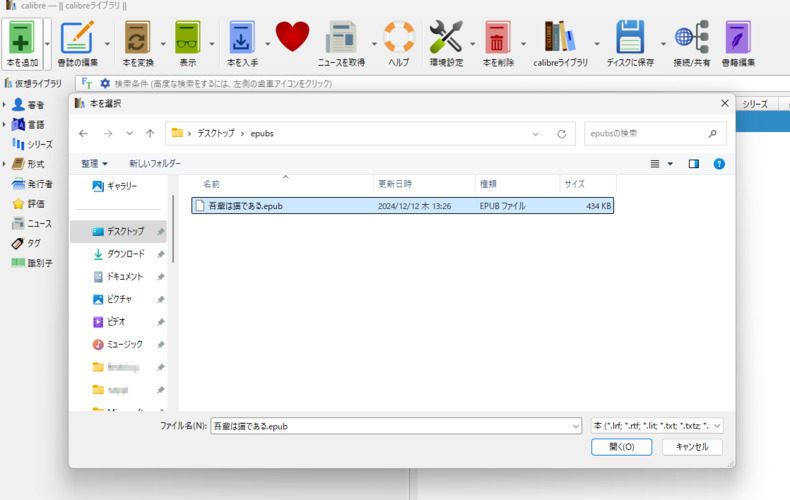This screenshot has width=790, height=500.
Task: Select the 本を変換 convert books icon
Action: [138, 37]
